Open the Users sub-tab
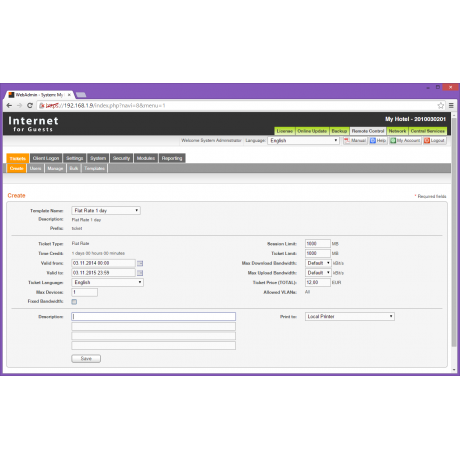The width and height of the screenshot is (460, 460). 35,168
